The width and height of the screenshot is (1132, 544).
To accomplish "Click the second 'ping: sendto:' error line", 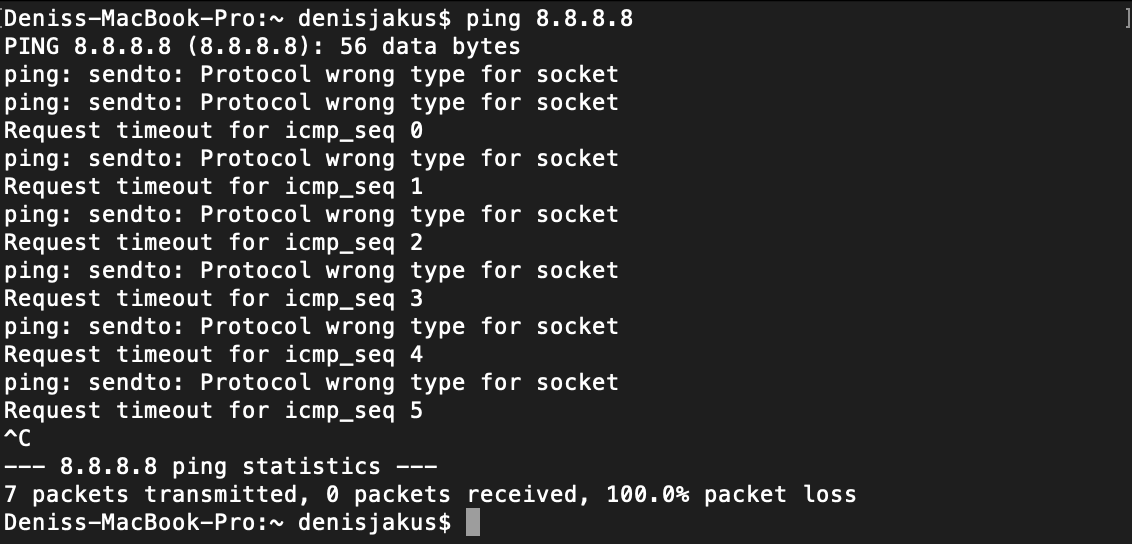I will (x=311, y=102).
